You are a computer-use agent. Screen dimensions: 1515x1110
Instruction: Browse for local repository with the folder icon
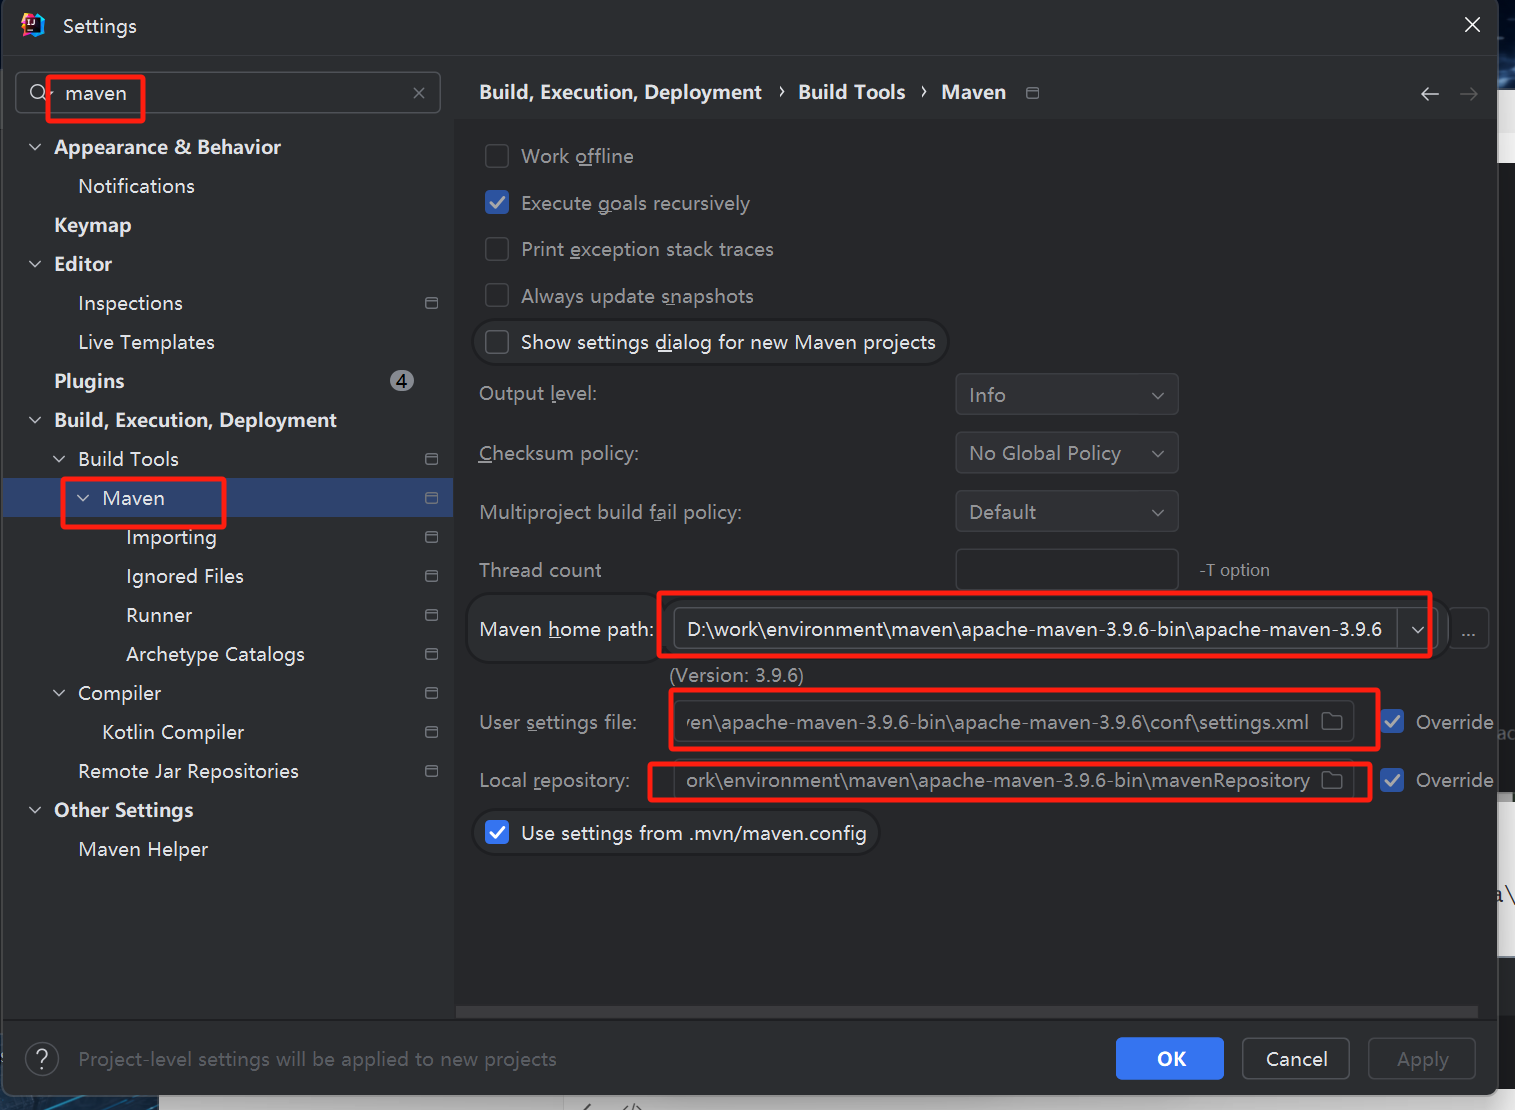pos(1332,780)
